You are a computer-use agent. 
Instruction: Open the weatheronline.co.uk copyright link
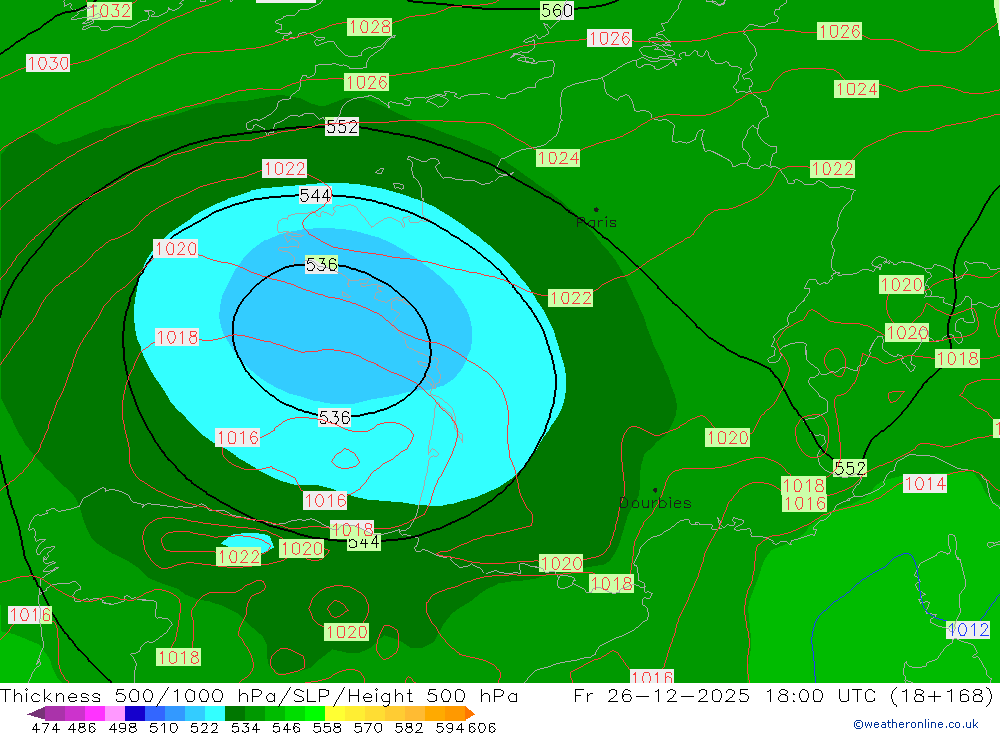point(915,724)
